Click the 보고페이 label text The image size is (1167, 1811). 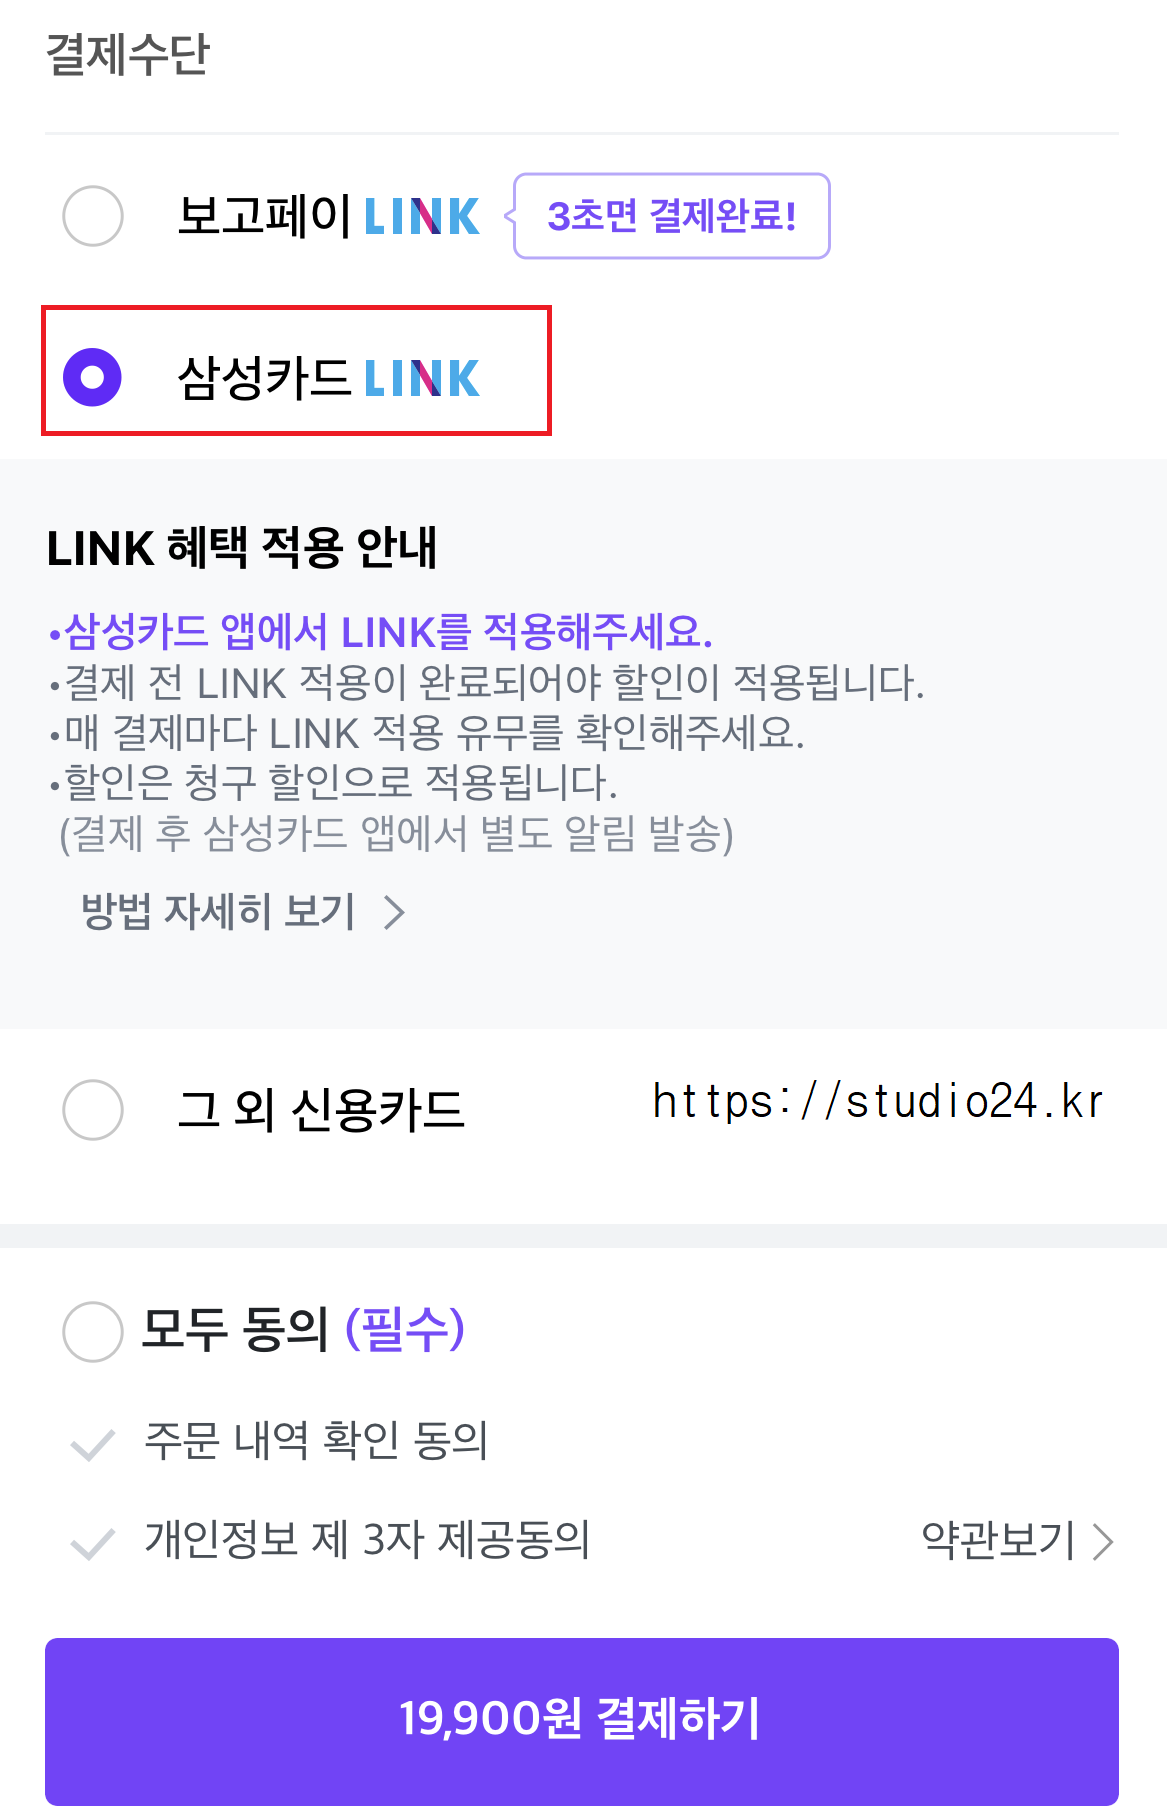tap(264, 216)
